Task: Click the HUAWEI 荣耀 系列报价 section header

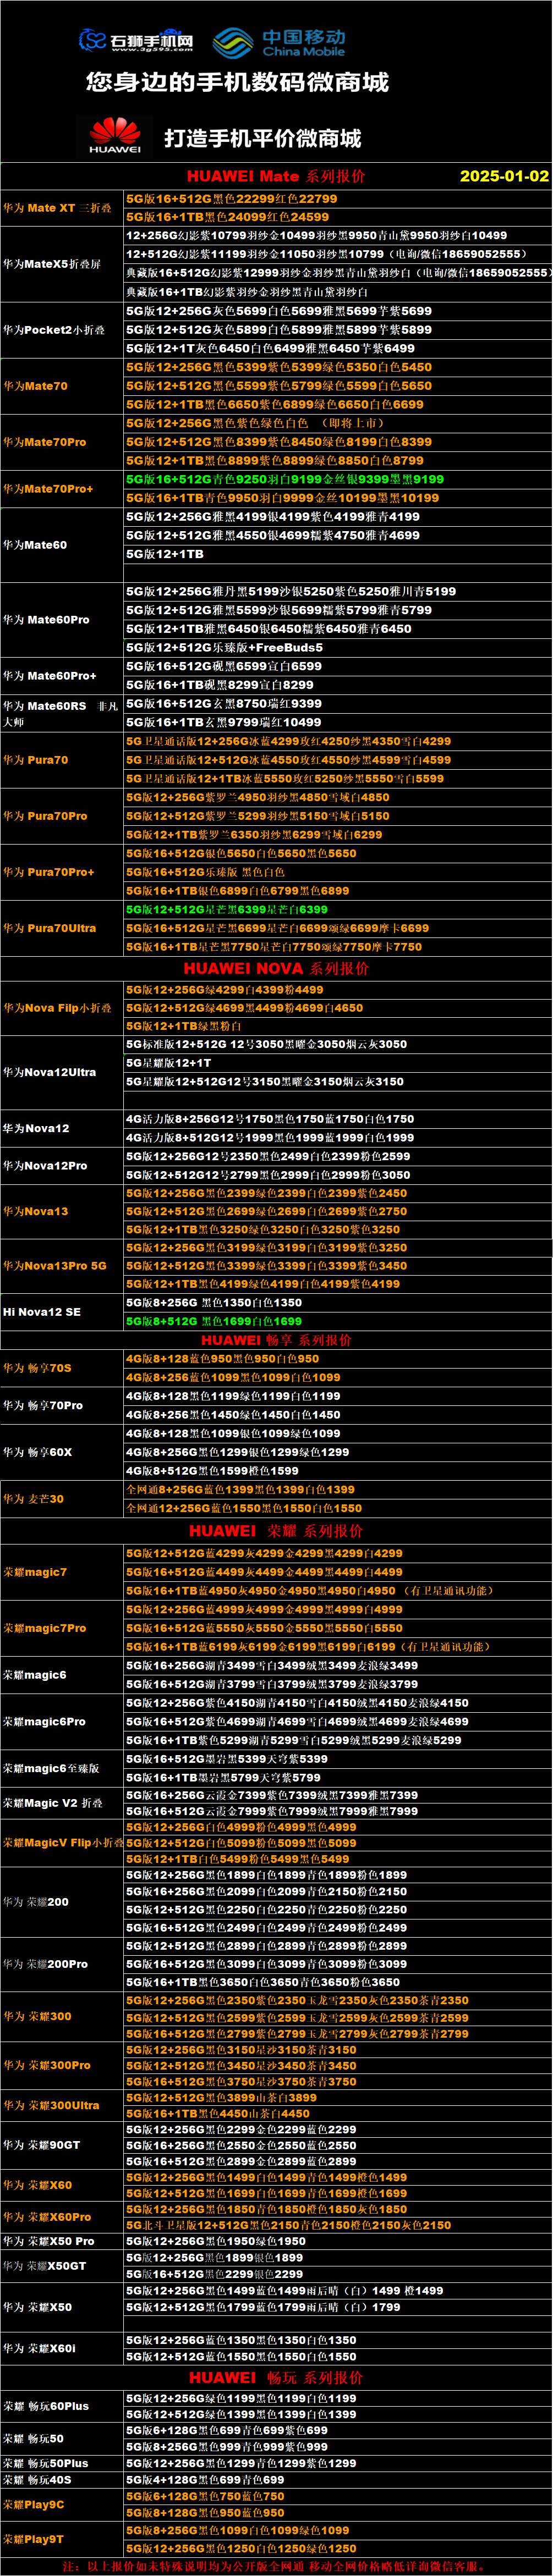Action: point(276,1530)
